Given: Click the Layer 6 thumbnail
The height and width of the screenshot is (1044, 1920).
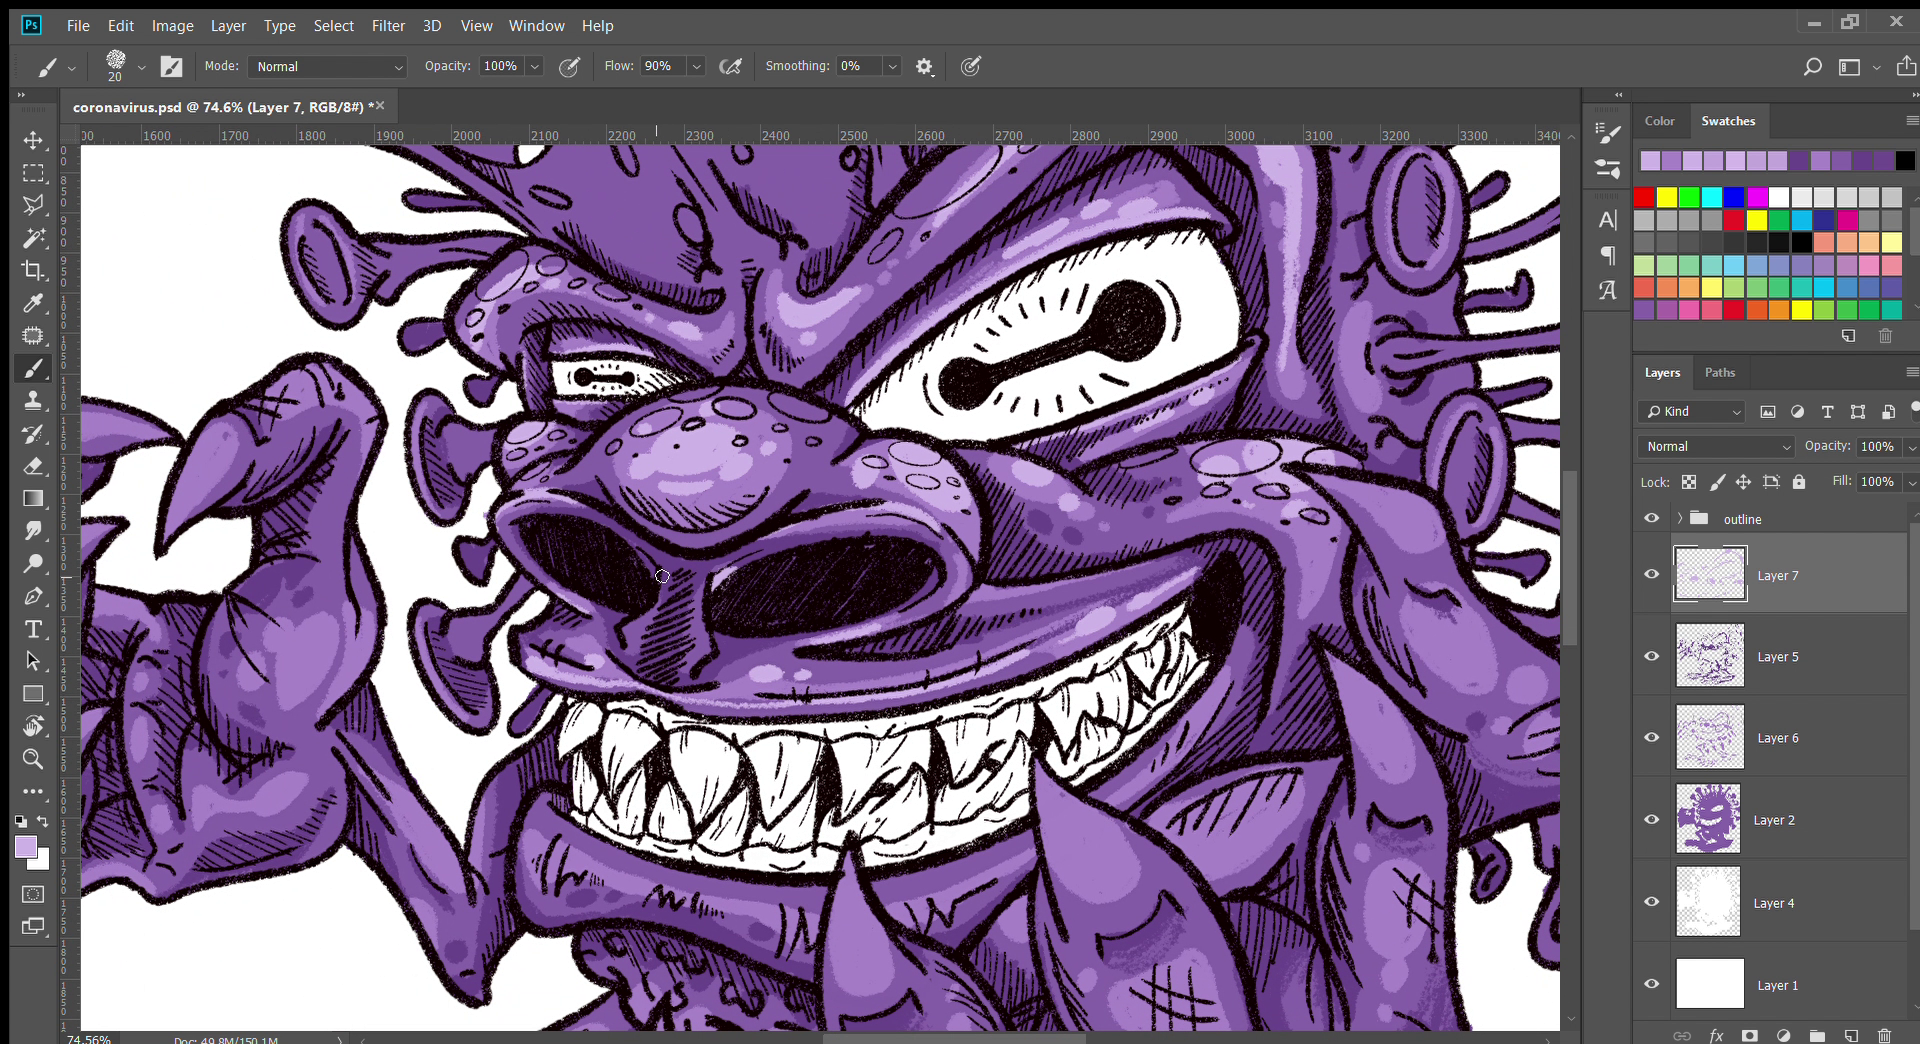Looking at the screenshot, I should coord(1709,738).
